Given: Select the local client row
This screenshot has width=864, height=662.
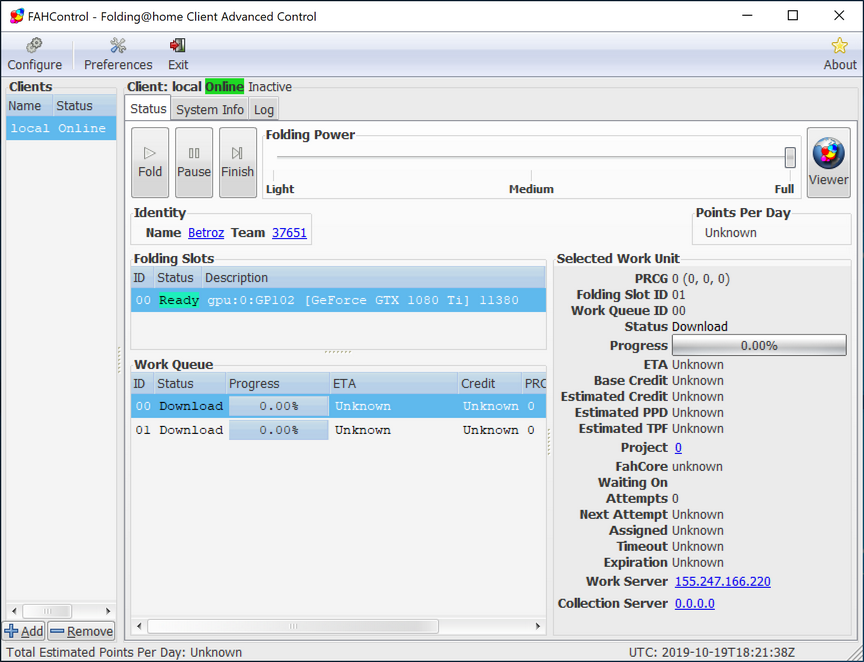Looking at the screenshot, I should 61,128.
